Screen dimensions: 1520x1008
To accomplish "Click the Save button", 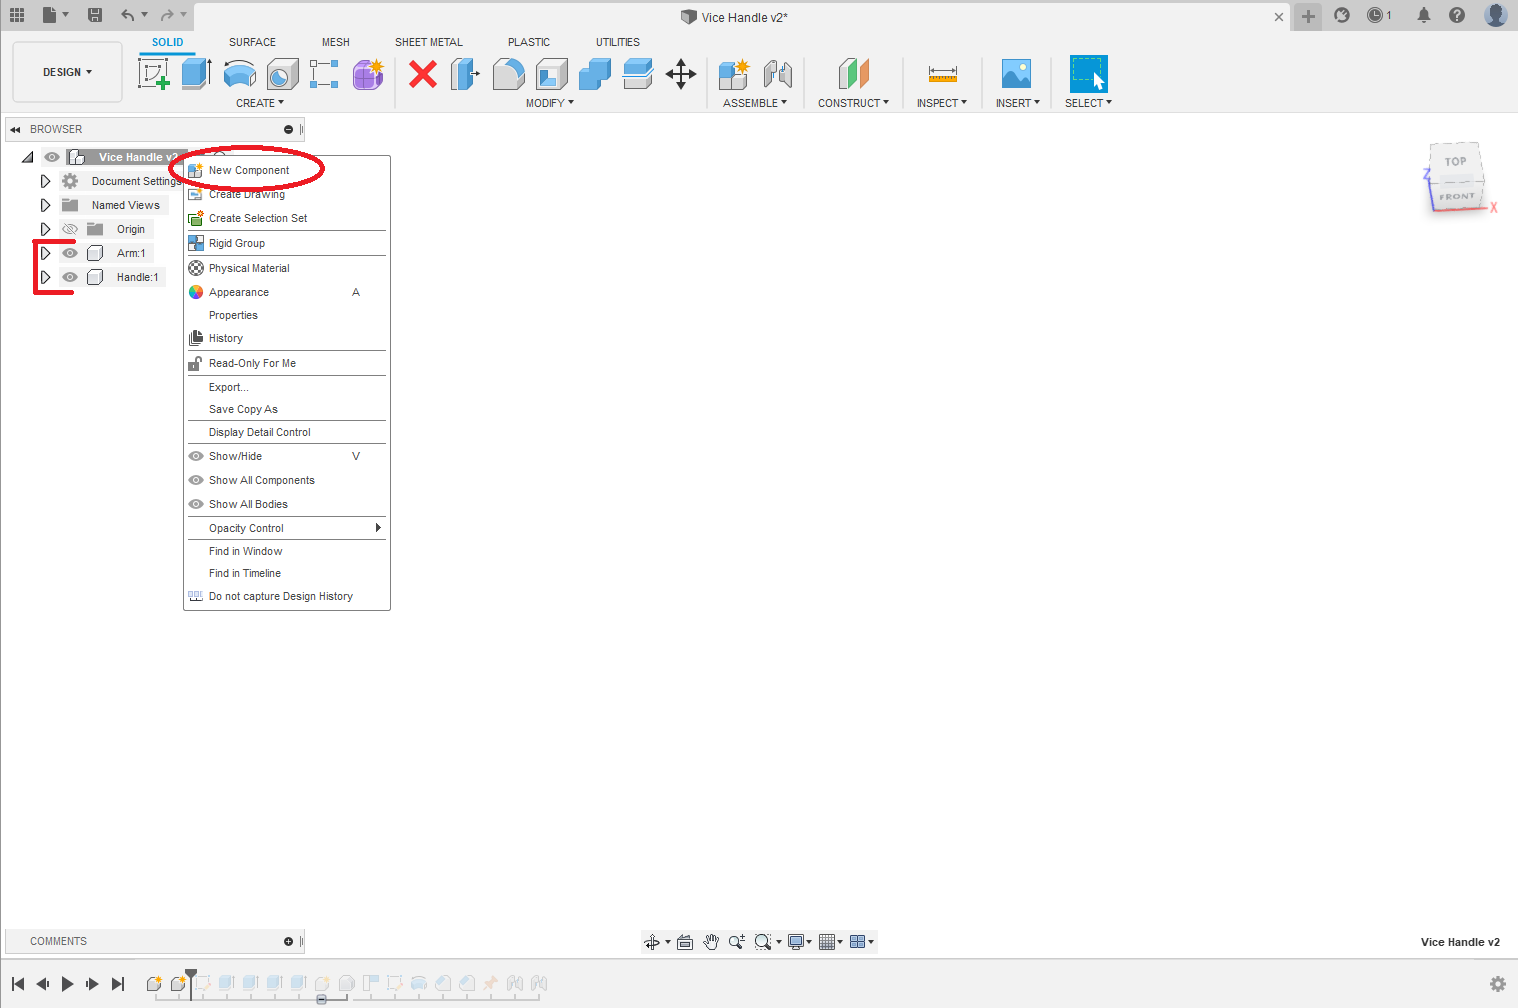I will pyautogui.click(x=95, y=15).
